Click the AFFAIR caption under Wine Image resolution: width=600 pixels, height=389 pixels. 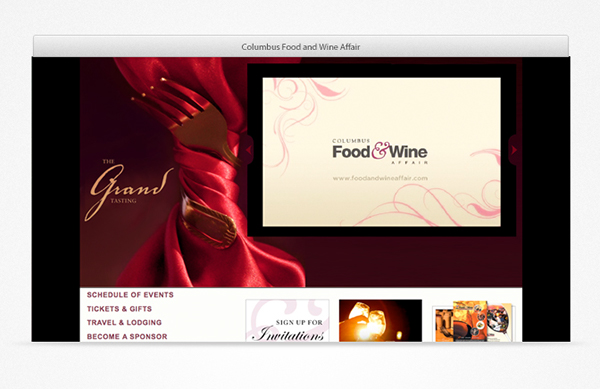point(409,163)
